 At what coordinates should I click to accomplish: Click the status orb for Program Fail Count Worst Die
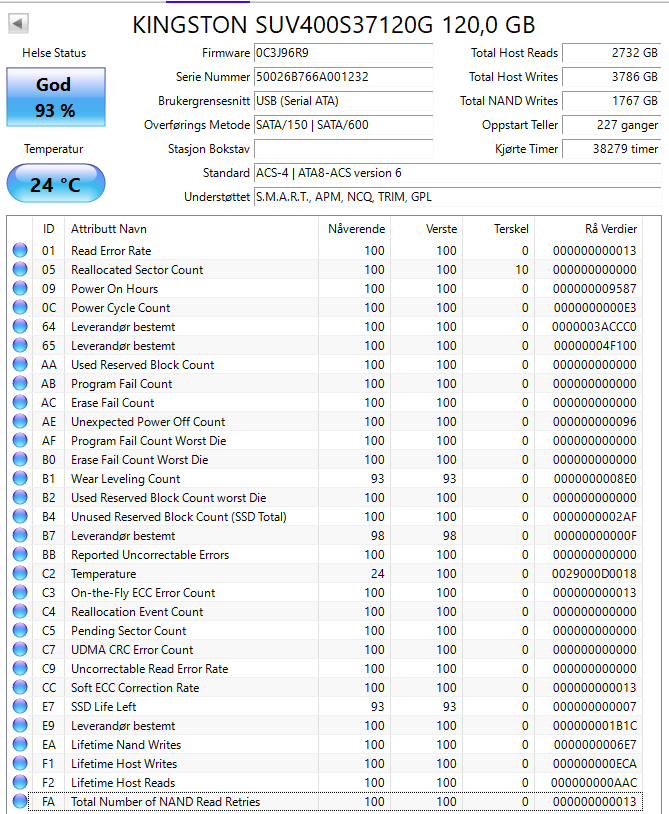click(20, 440)
